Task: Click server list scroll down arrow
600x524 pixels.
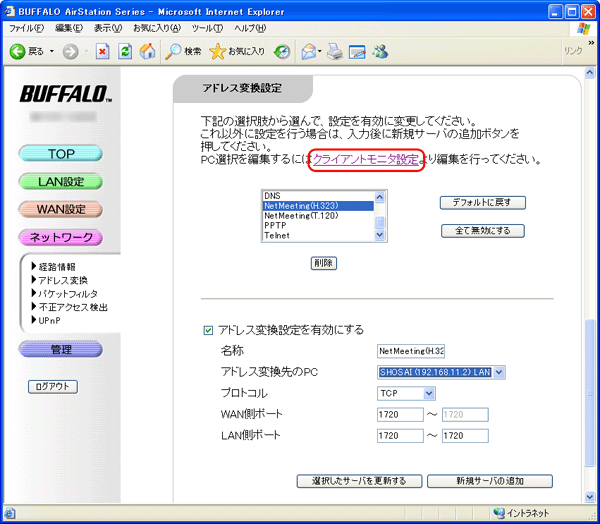Action: coord(380,235)
